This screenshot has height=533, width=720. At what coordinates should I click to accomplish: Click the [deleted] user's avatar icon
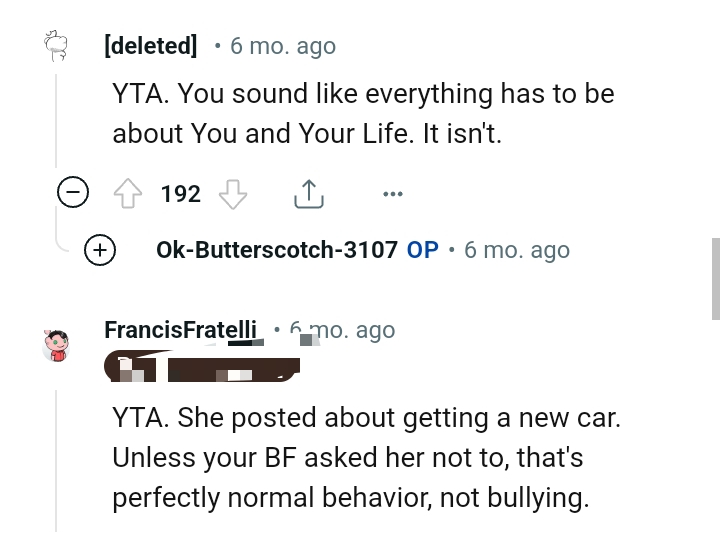pyautogui.click(x=56, y=46)
